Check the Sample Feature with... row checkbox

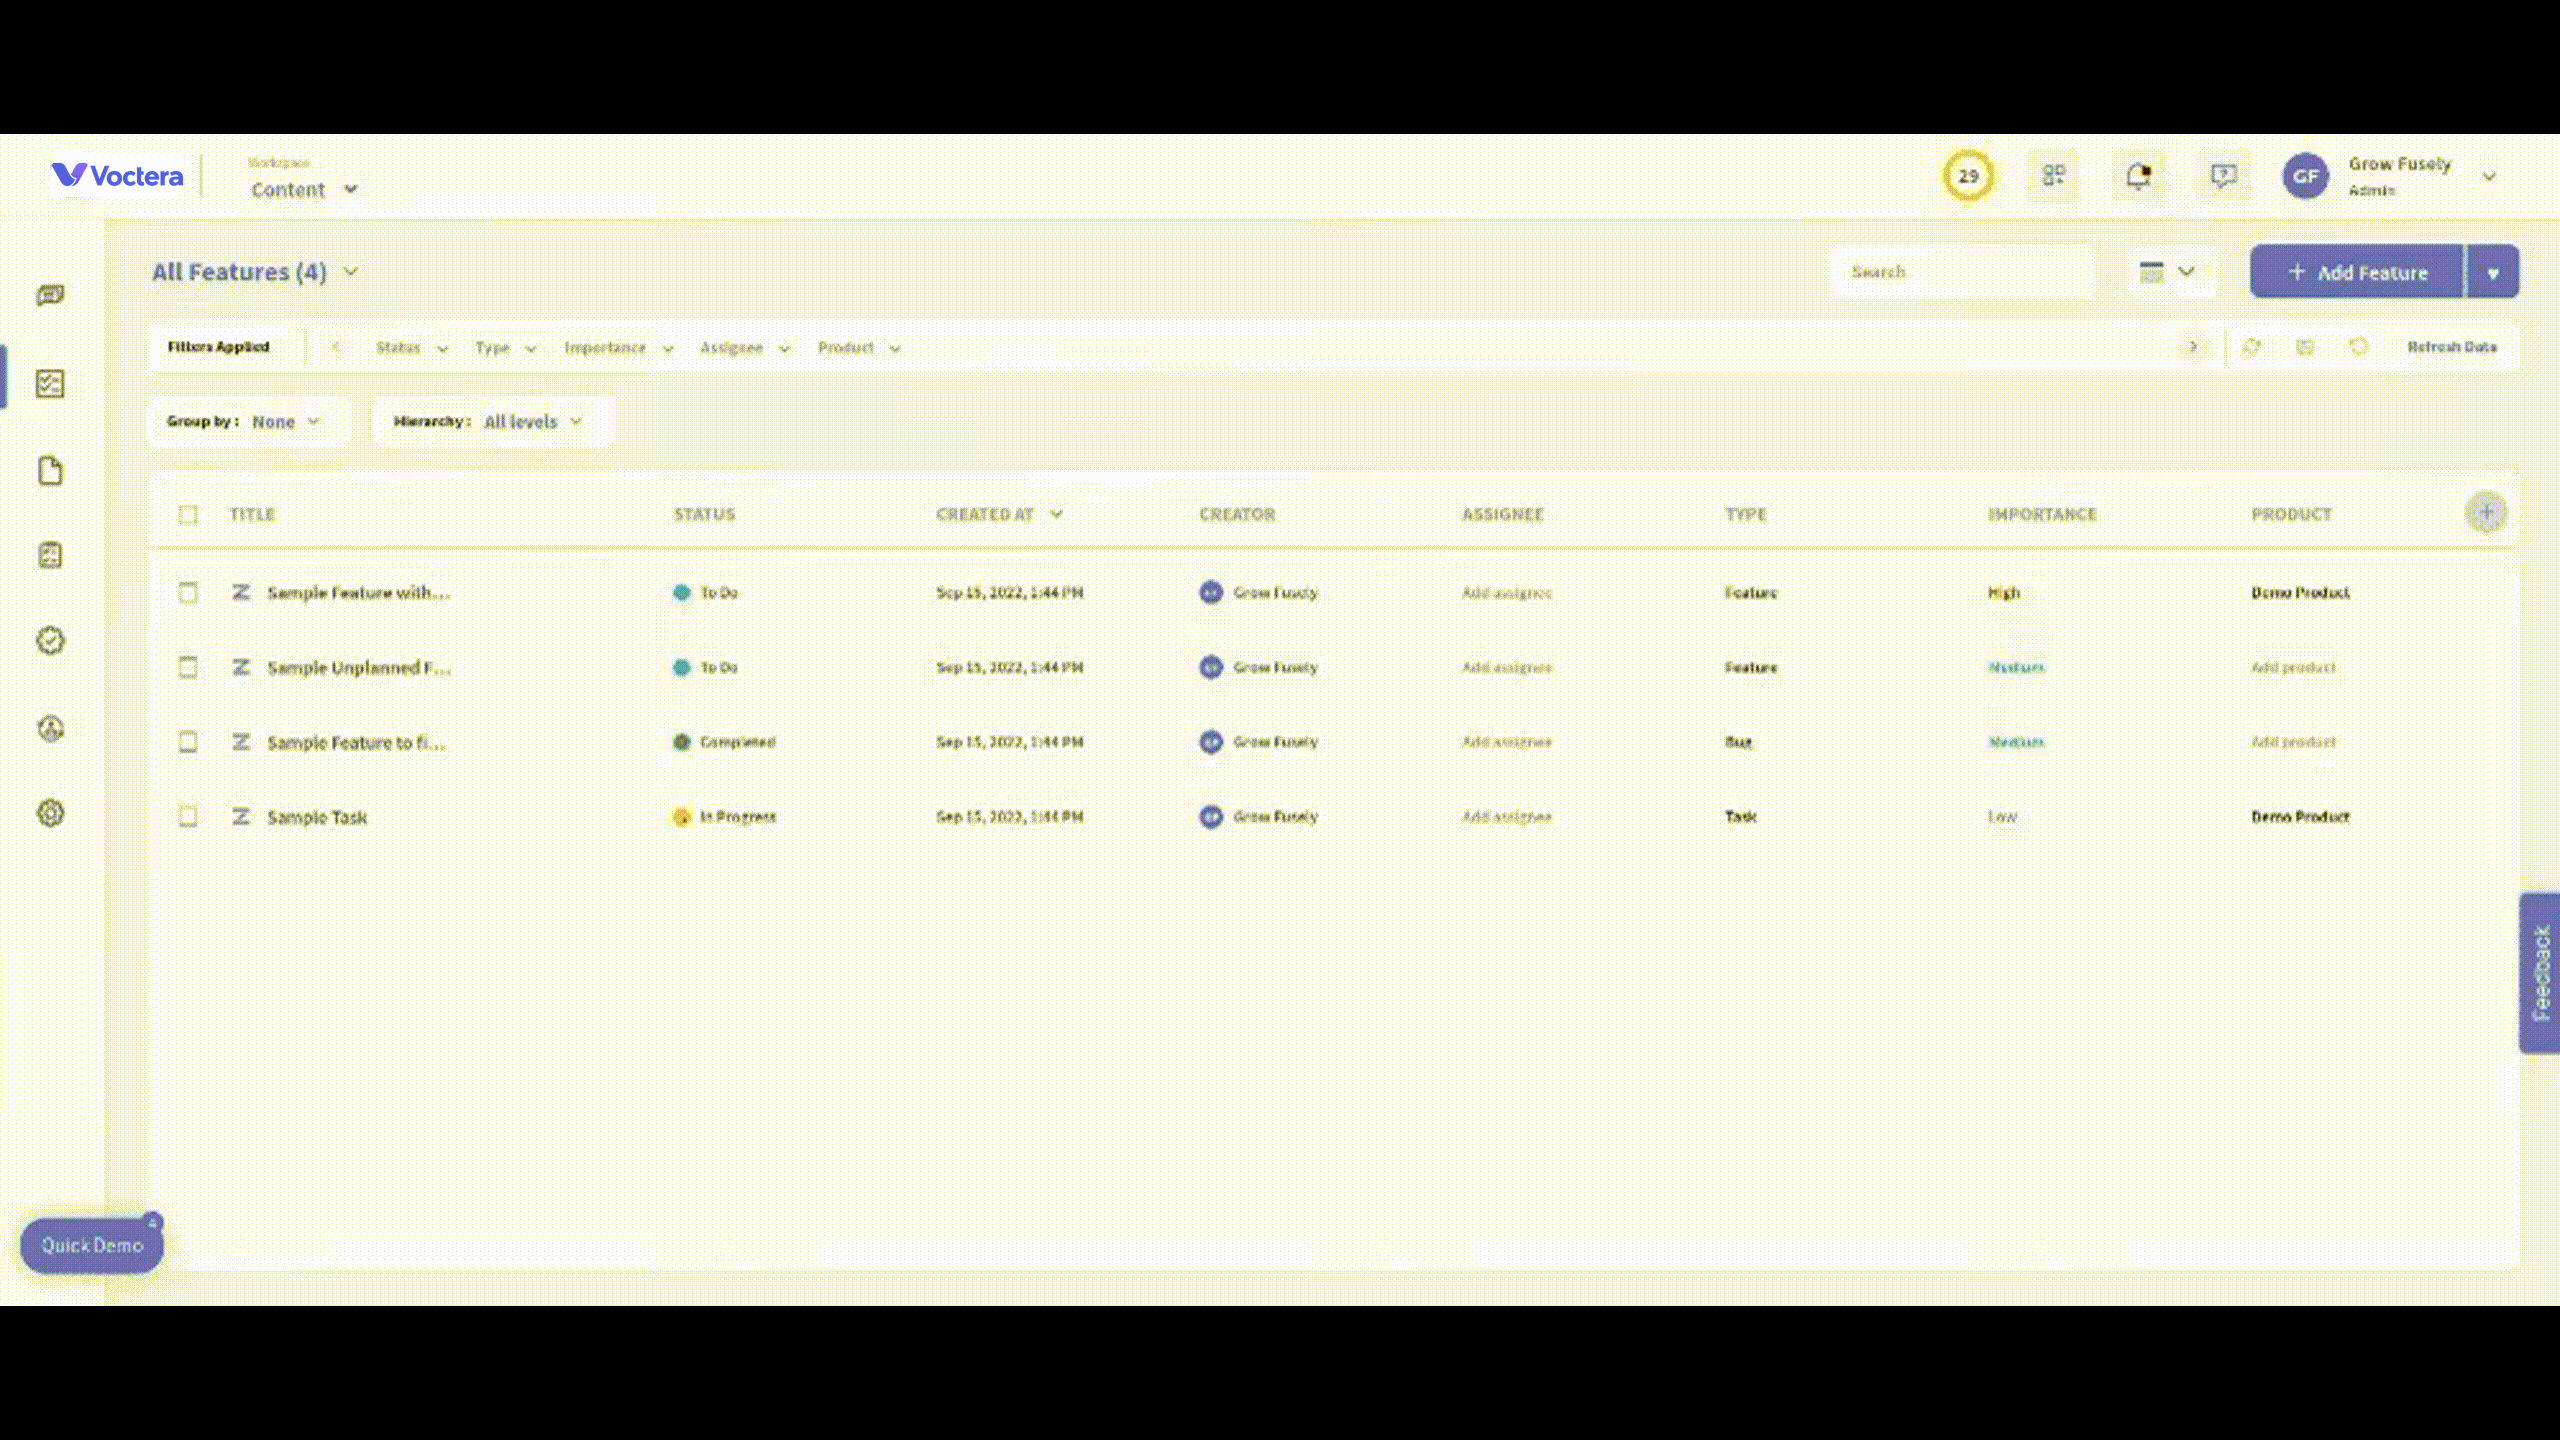coord(188,592)
